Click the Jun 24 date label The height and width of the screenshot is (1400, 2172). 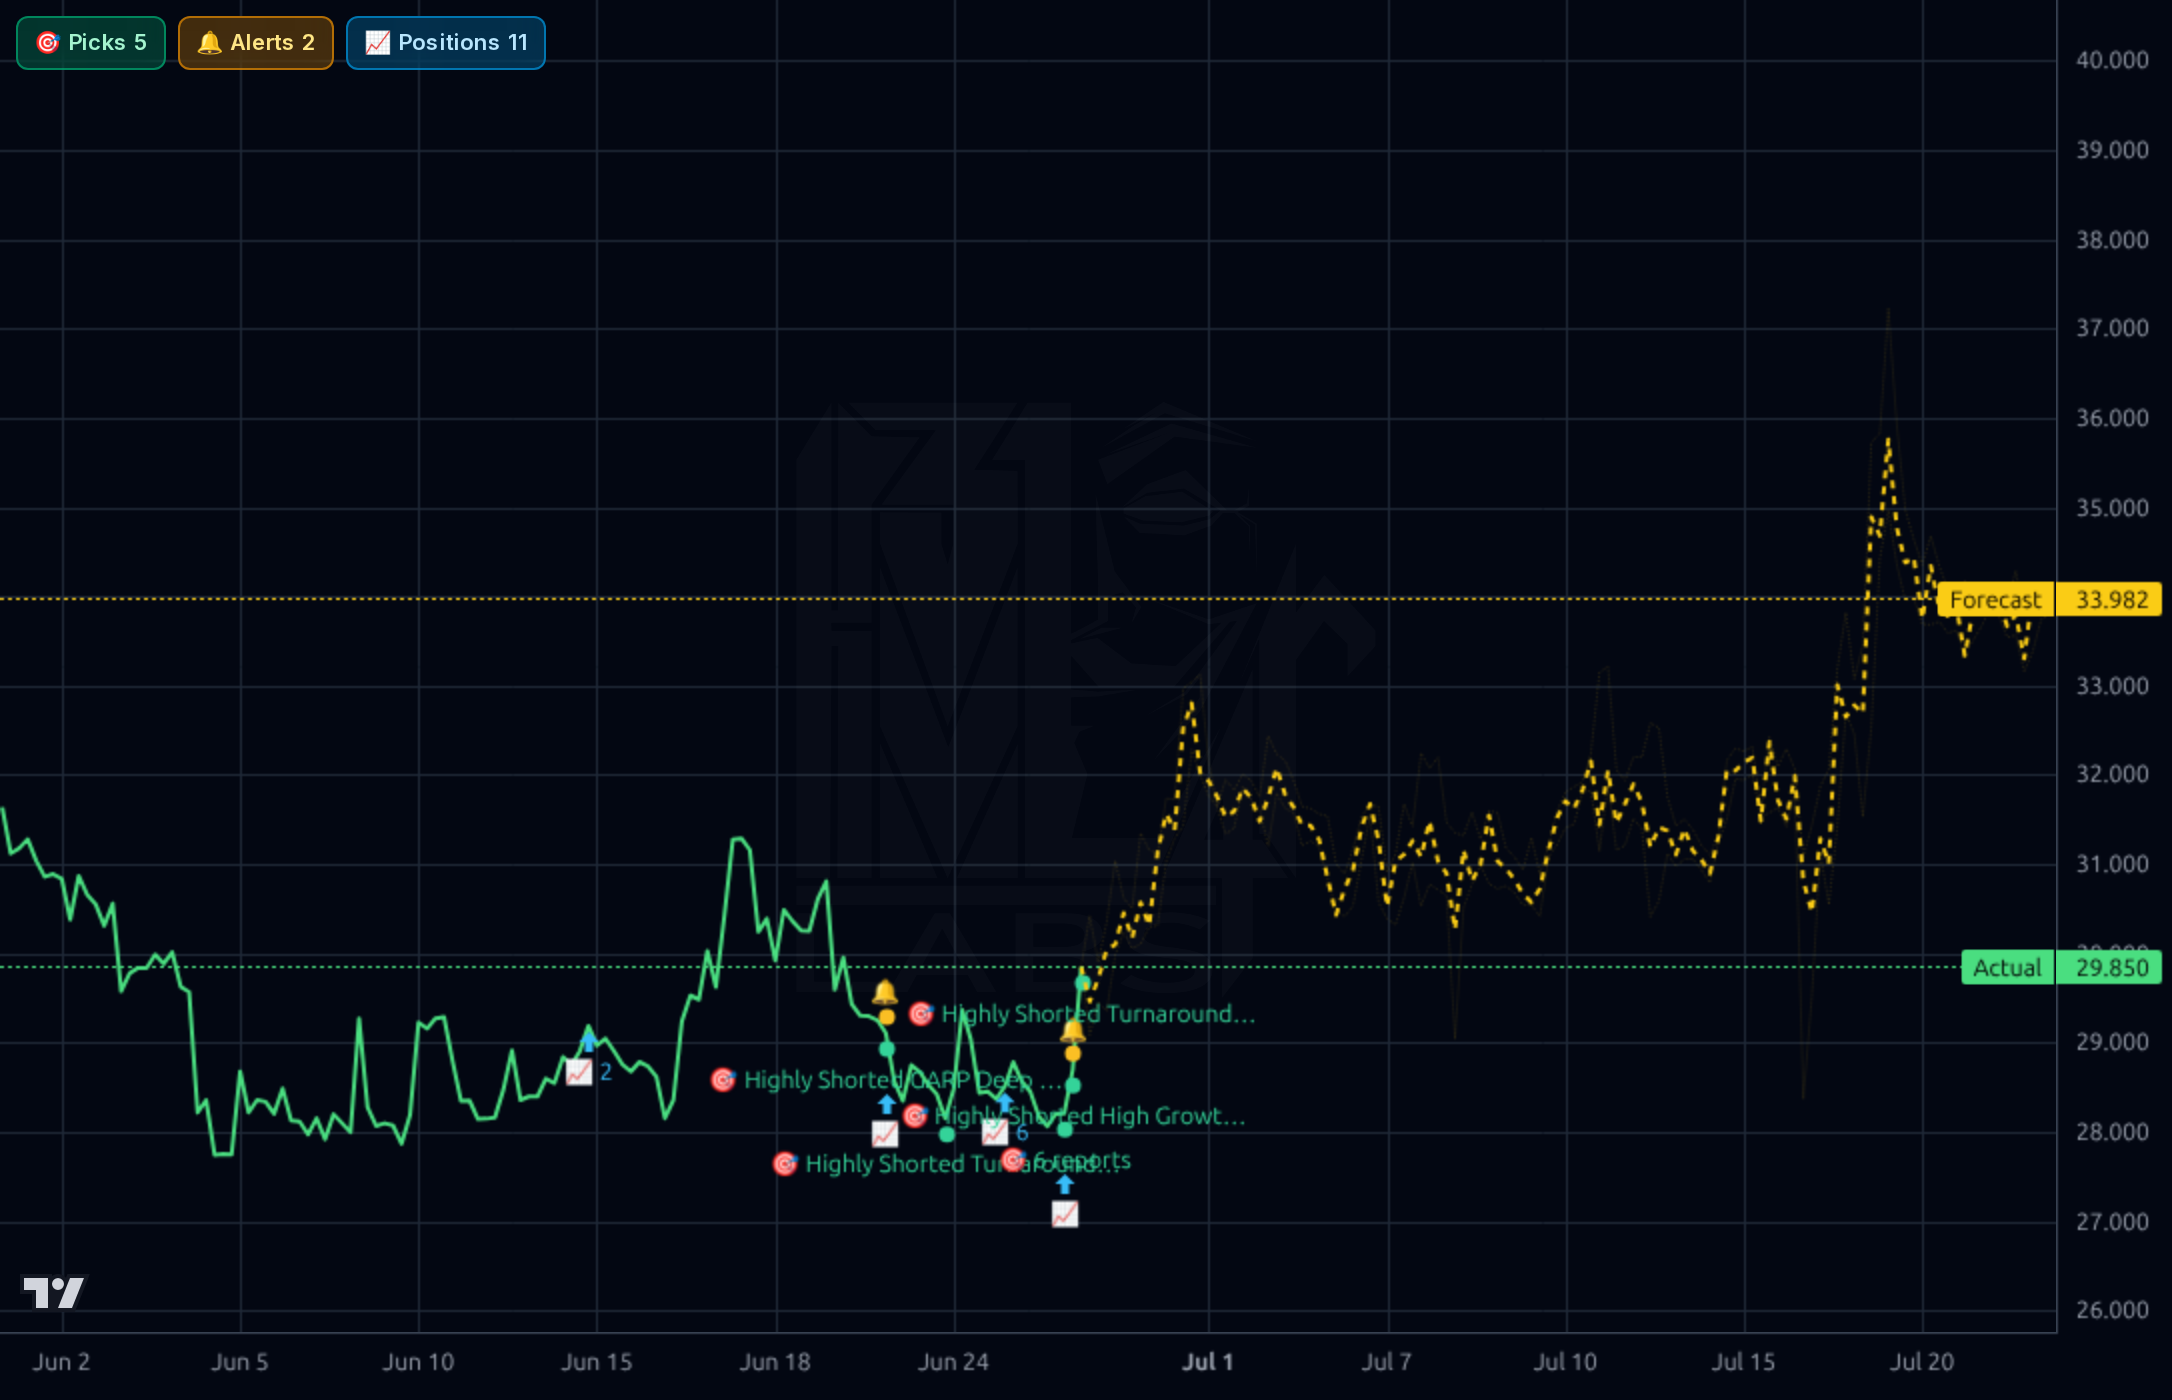coord(954,1362)
